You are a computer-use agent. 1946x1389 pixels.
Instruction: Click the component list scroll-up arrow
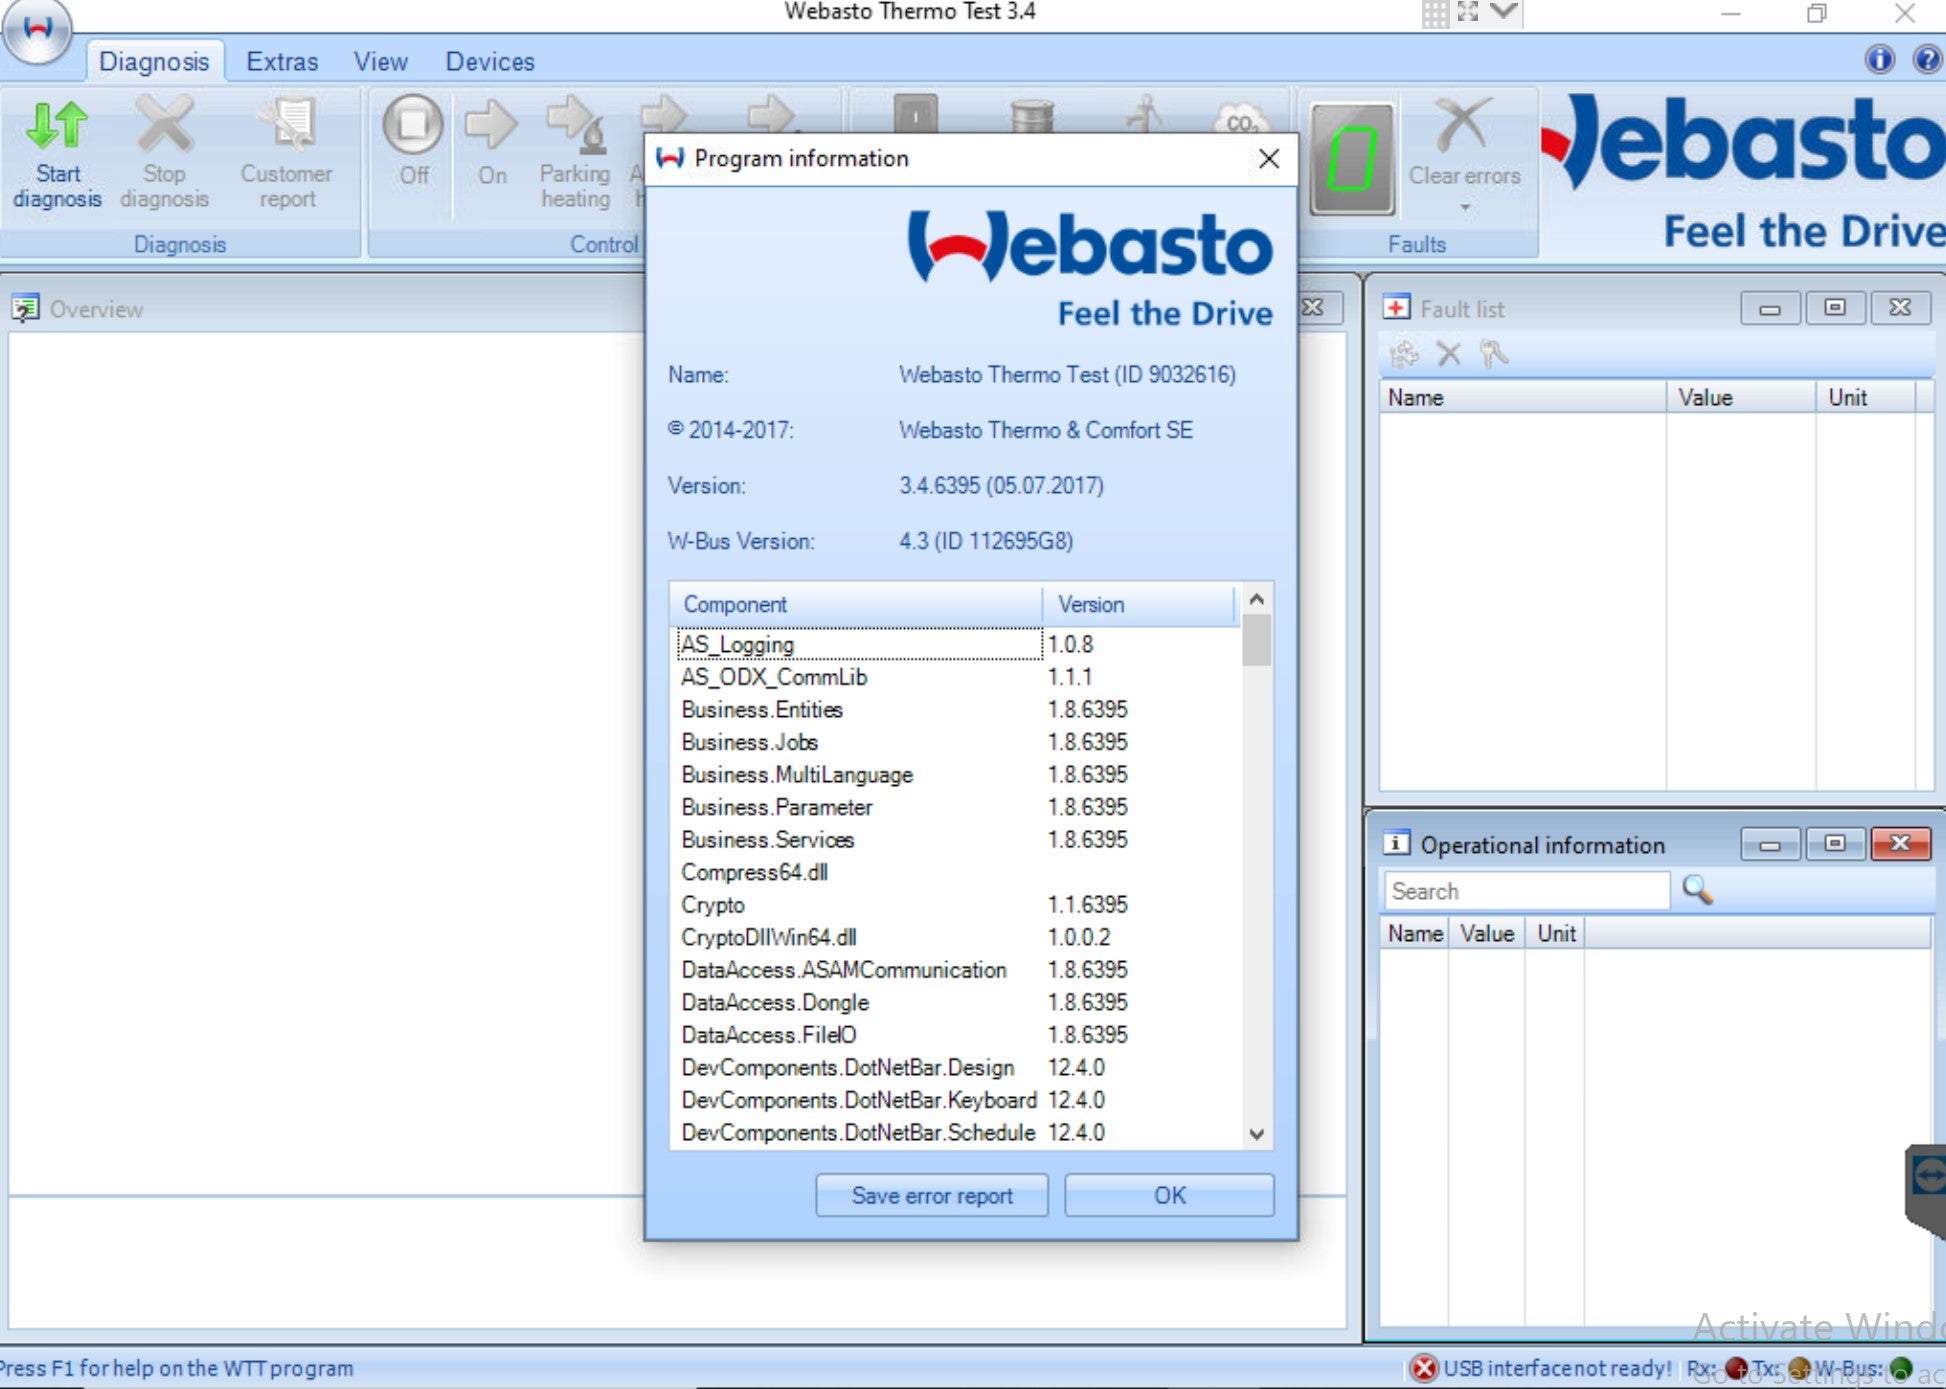pyautogui.click(x=1257, y=599)
